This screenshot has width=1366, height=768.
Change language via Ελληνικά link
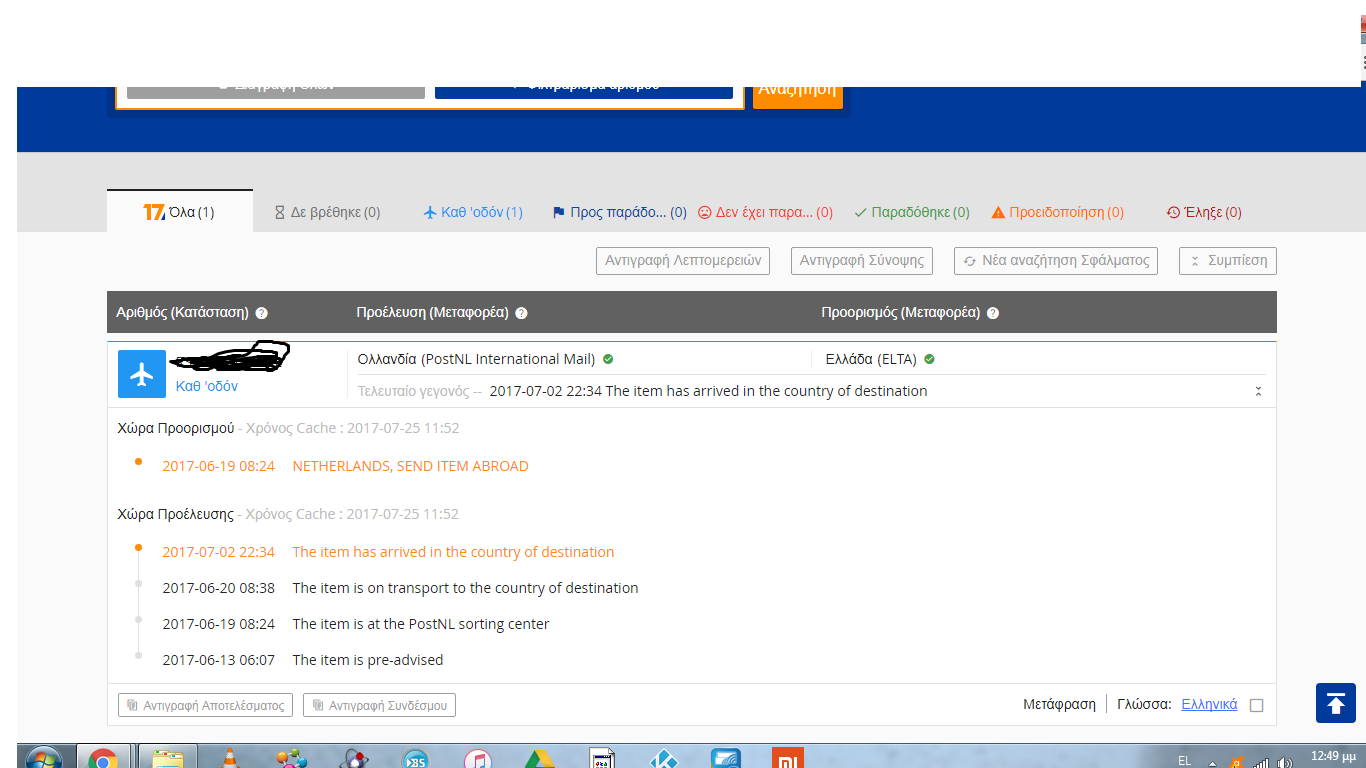(1209, 704)
